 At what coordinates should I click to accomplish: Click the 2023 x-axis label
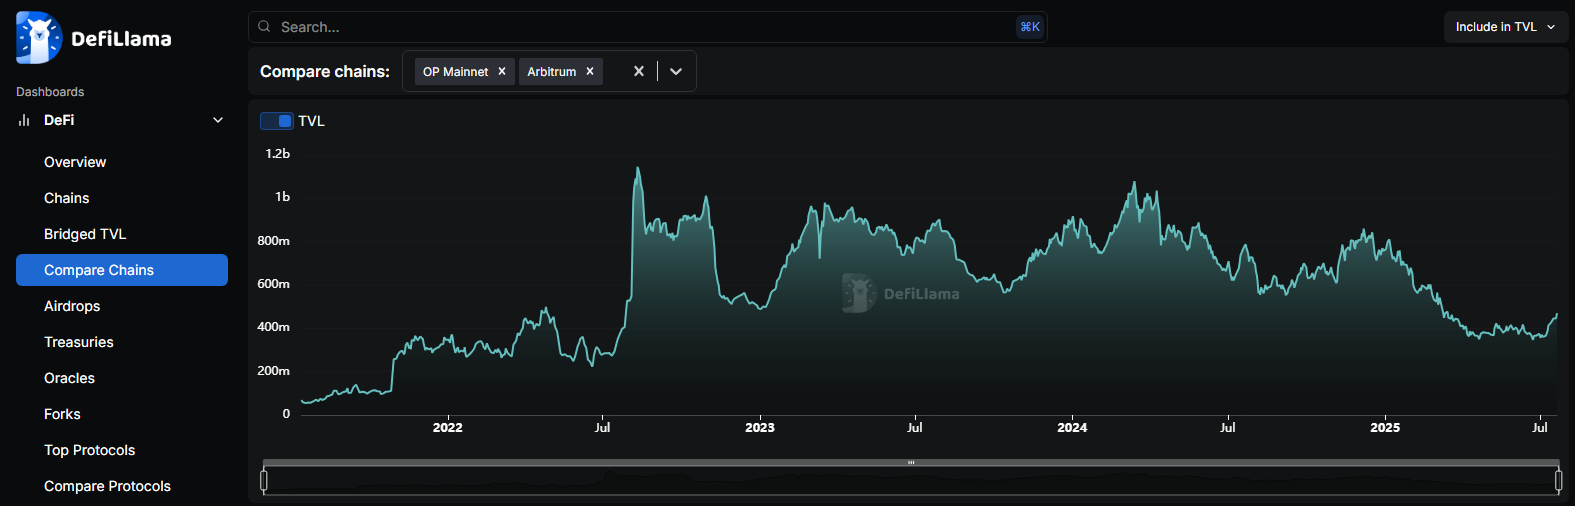pos(760,427)
